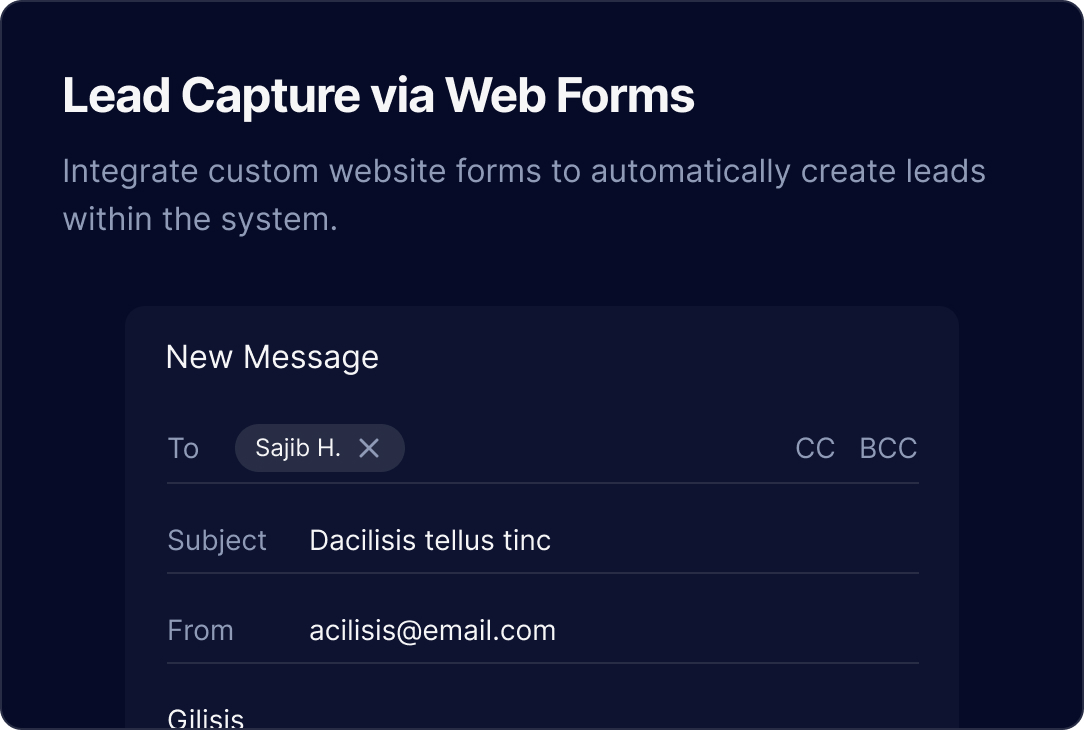The width and height of the screenshot is (1084, 730).
Task: Click the 'From' field label
Action: [200, 630]
